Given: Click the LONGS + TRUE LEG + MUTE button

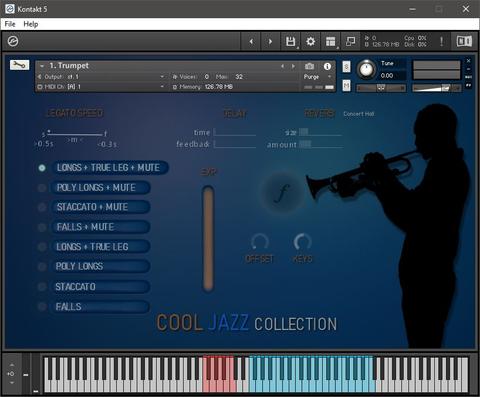Looking at the screenshot, I should (109, 168).
